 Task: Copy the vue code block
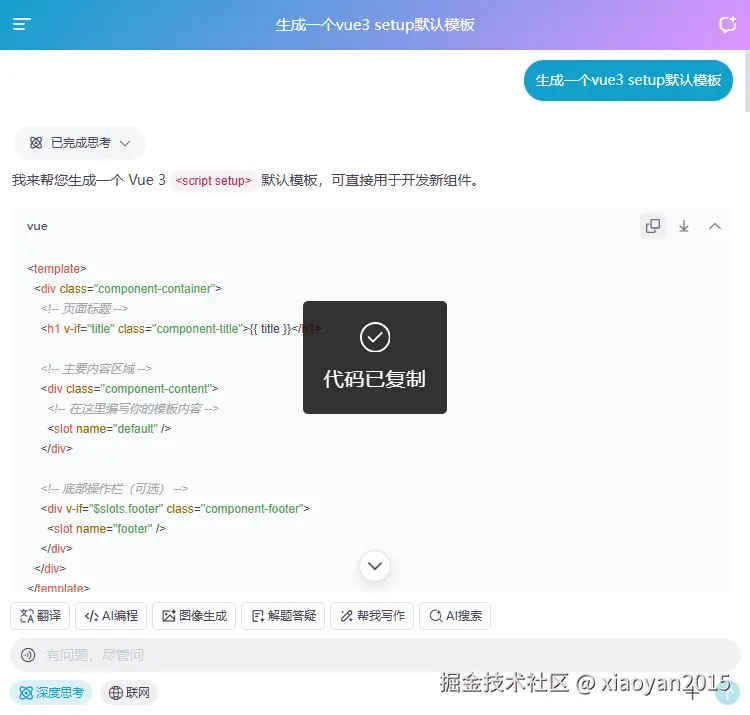pos(653,226)
